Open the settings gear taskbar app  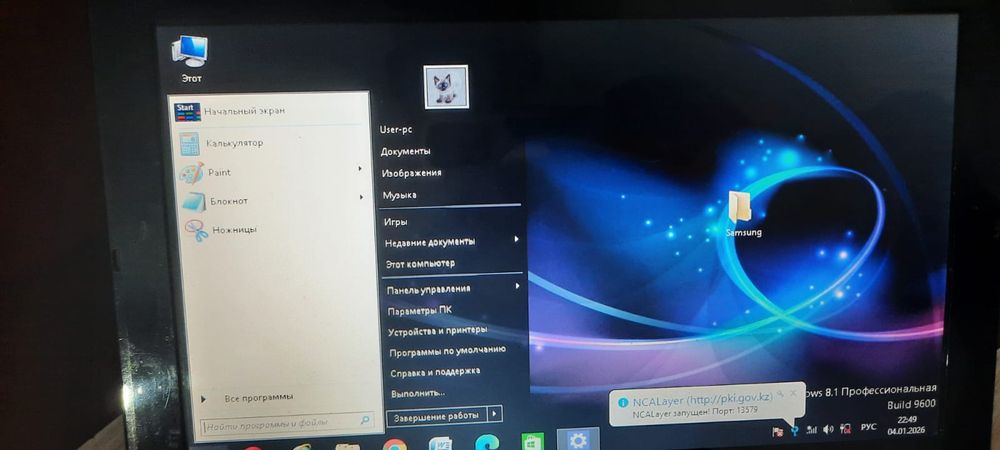[x=578, y=440]
